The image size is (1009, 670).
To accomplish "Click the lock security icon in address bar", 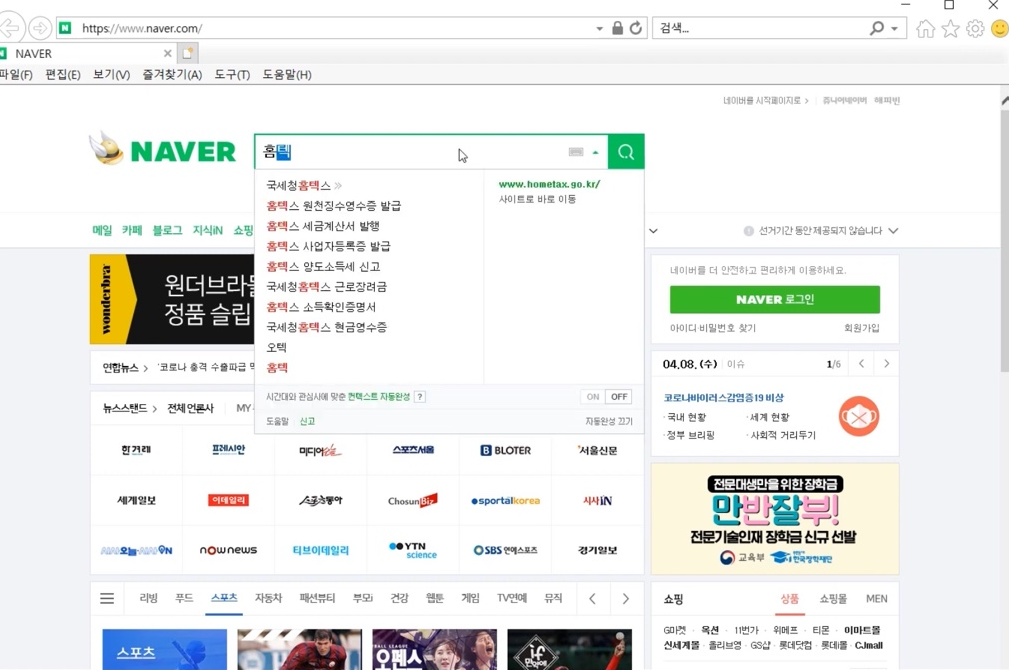I will pos(617,28).
